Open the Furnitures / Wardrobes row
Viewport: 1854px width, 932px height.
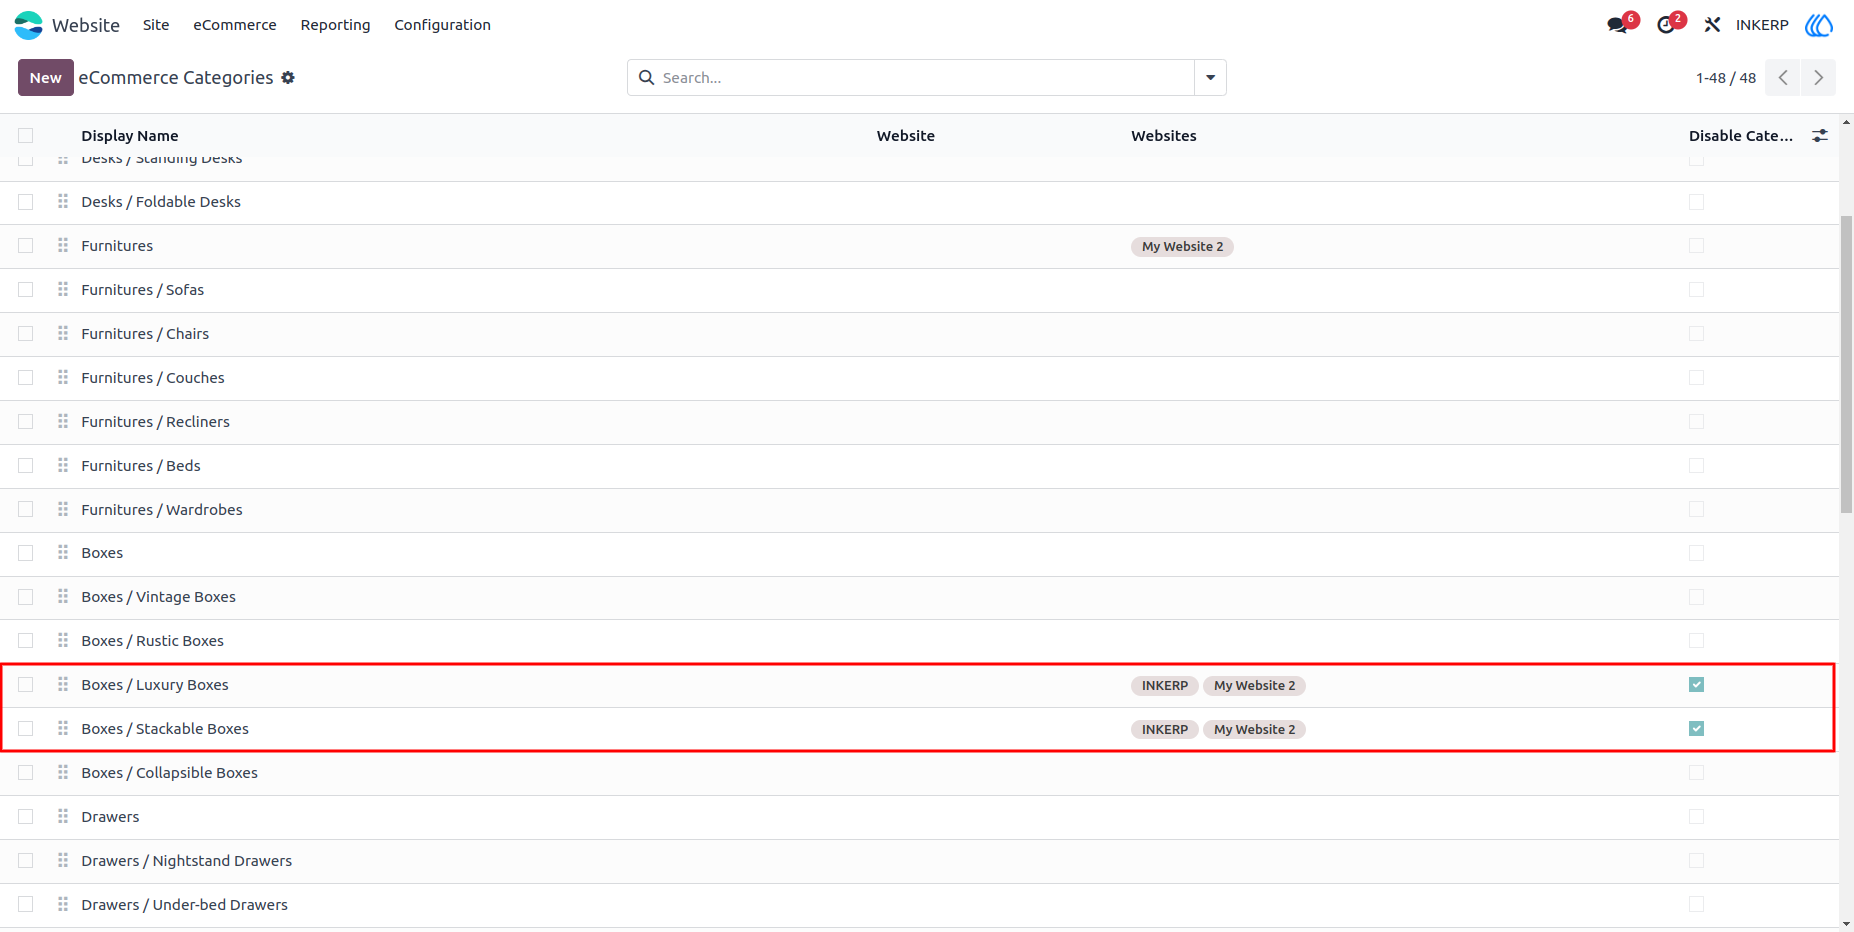tap(919, 510)
